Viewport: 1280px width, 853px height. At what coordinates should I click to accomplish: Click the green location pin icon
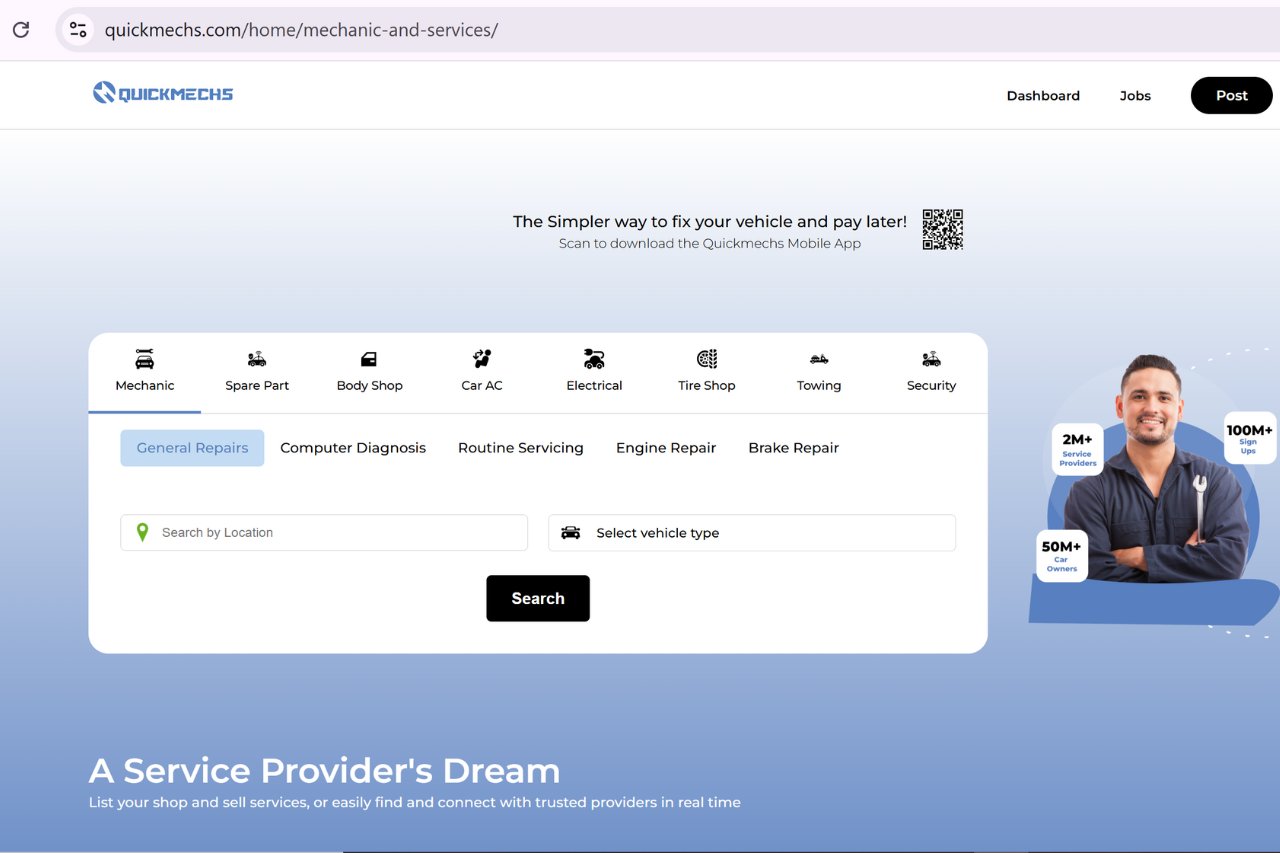[x=142, y=533]
